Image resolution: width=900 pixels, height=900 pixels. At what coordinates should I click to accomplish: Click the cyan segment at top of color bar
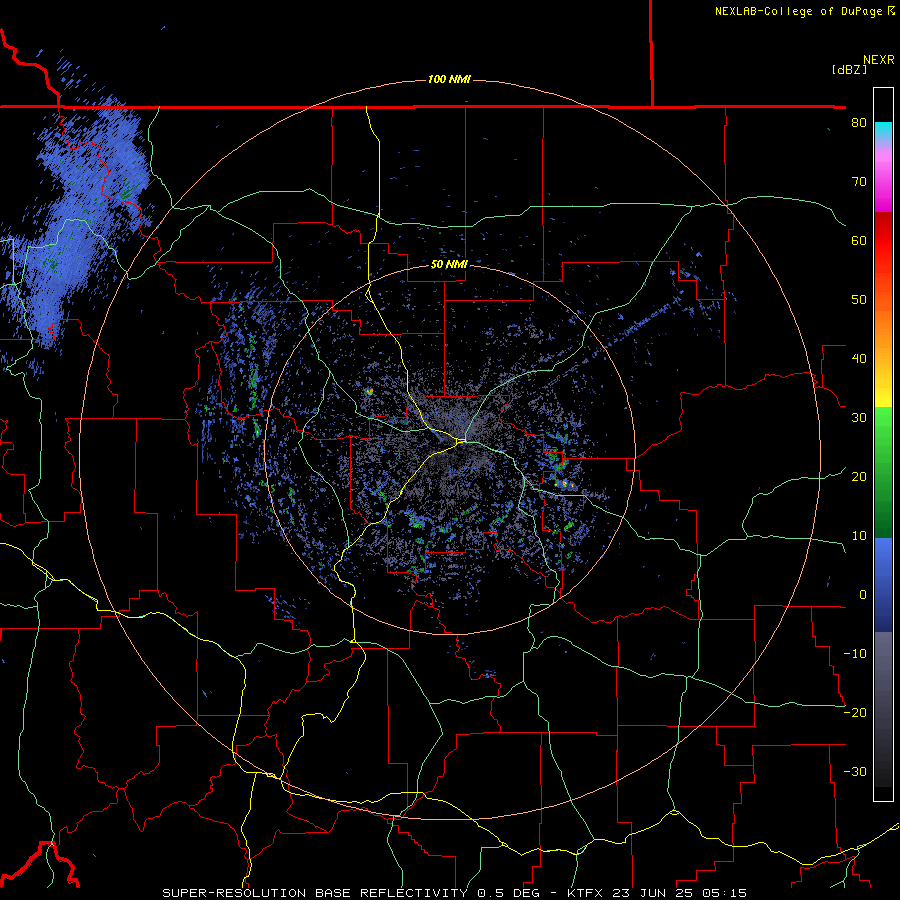tap(883, 130)
